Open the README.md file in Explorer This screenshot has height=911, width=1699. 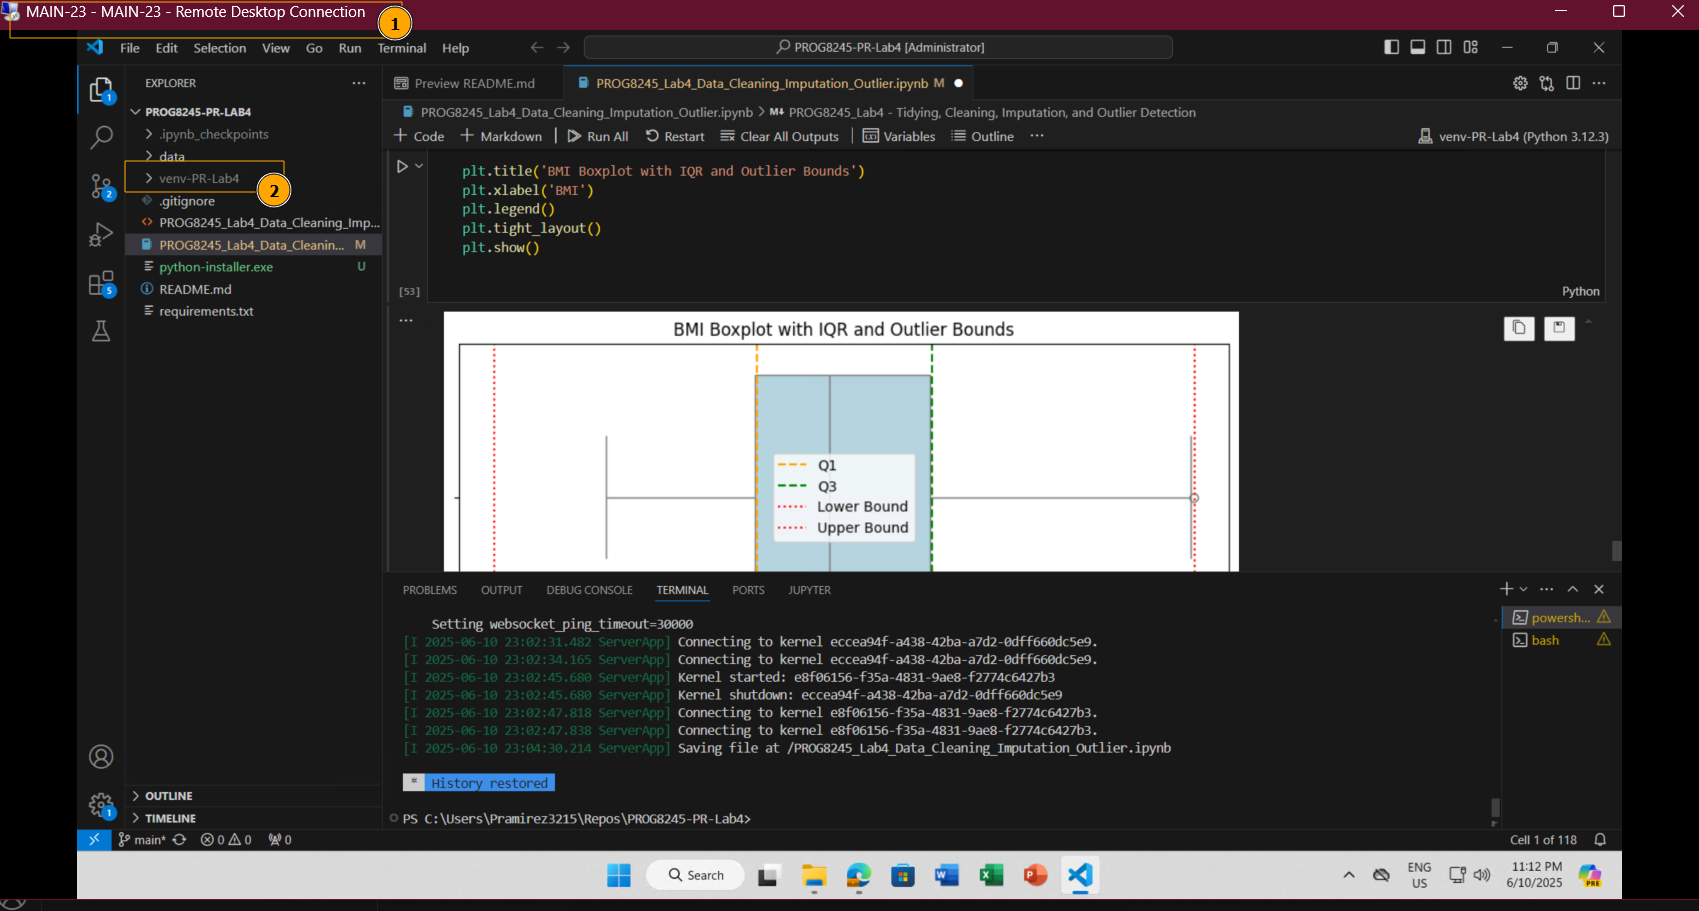pyautogui.click(x=196, y=289)
